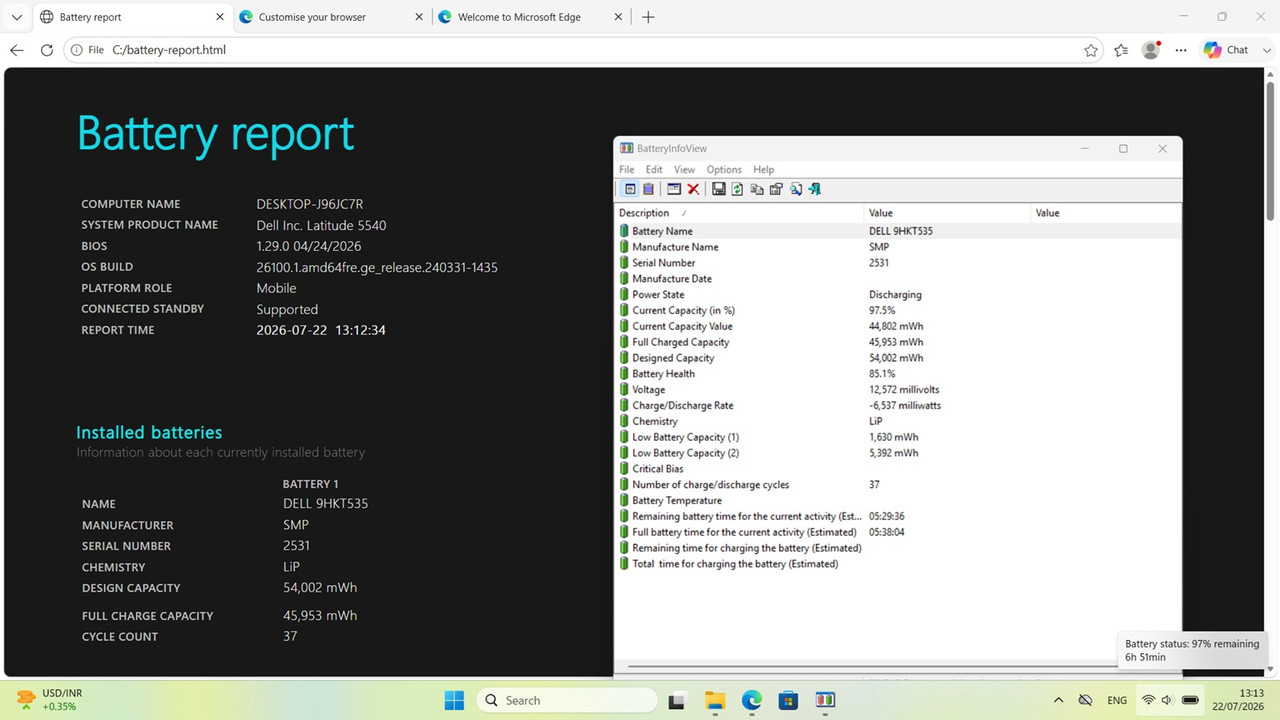
Task: Close the Welcome to Microsoft Edge tab
Action: 617,17
